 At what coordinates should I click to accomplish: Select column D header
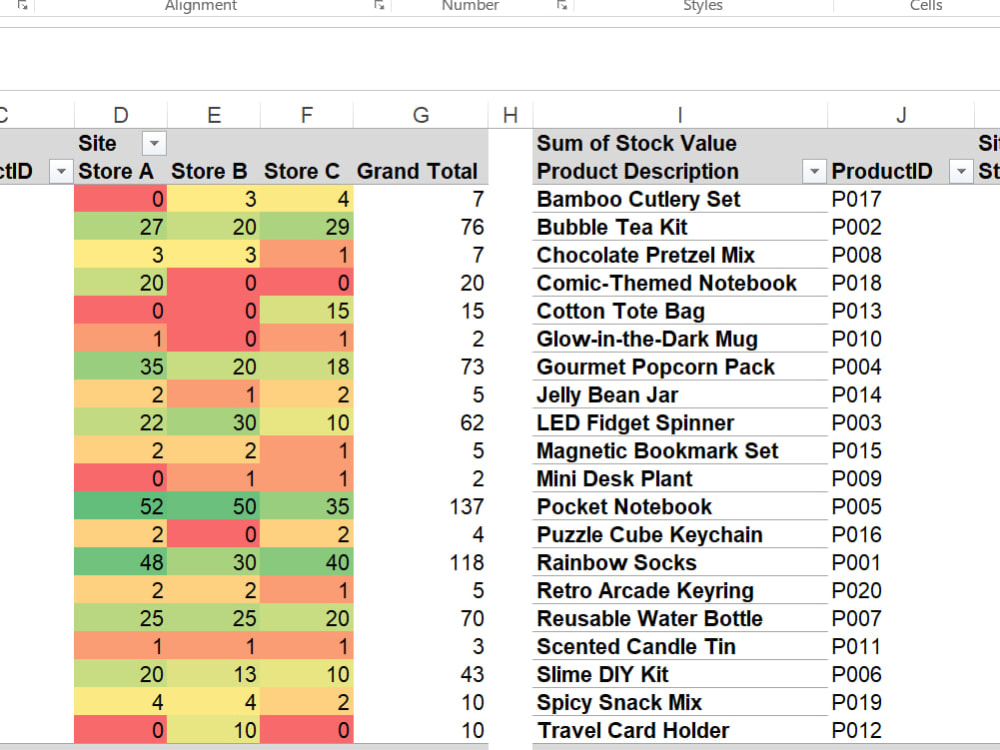click(x=121, y=115)
